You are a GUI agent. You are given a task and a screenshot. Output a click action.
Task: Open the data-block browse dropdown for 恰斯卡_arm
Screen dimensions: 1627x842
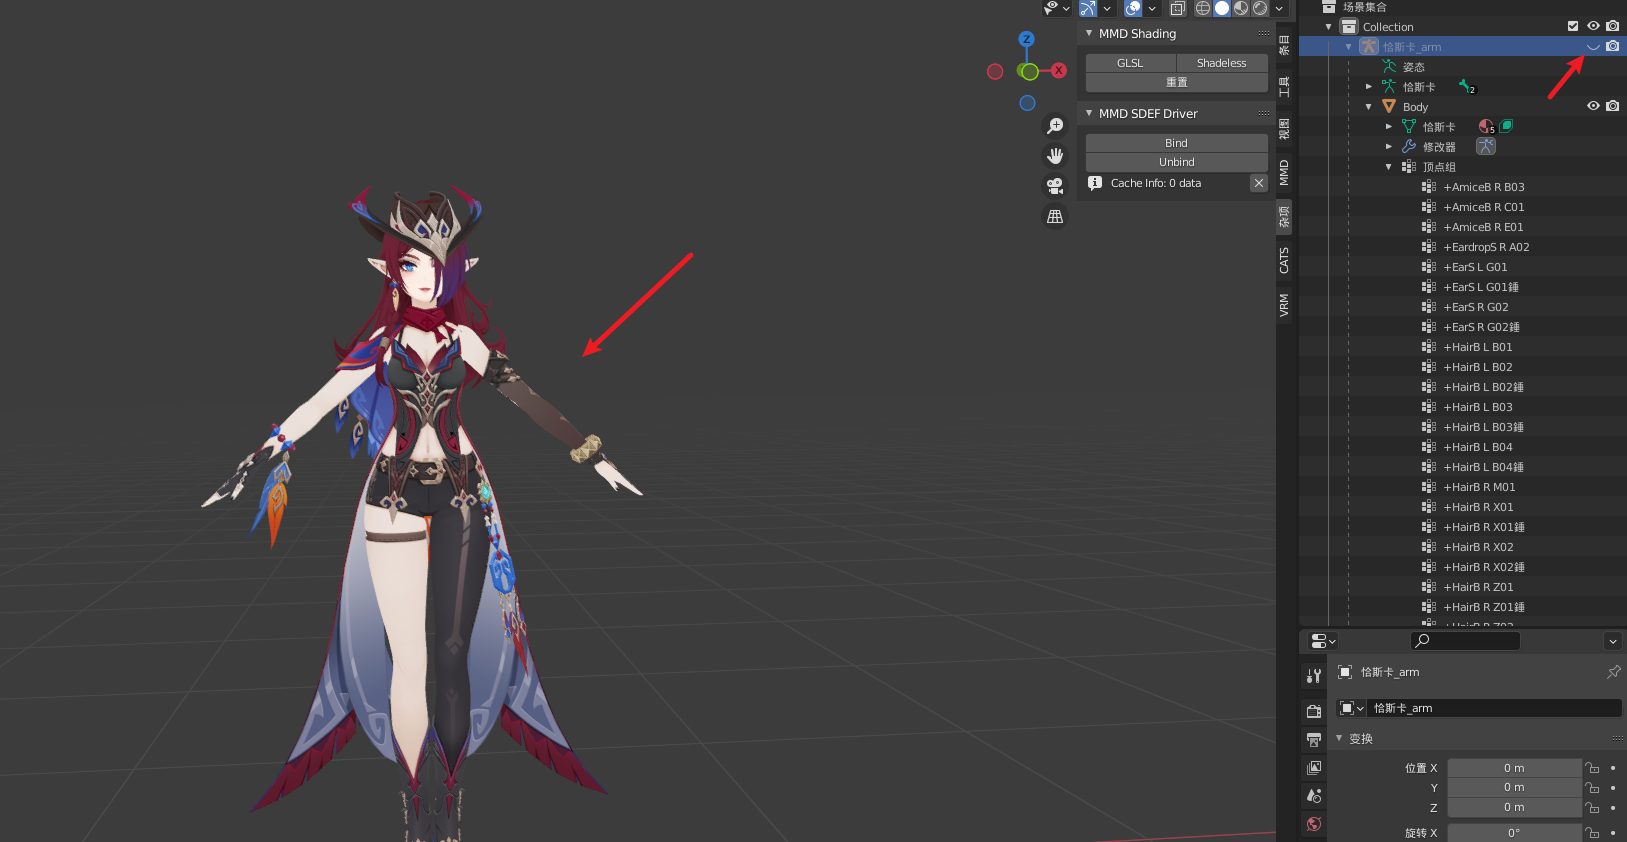tap(1352, 708)
